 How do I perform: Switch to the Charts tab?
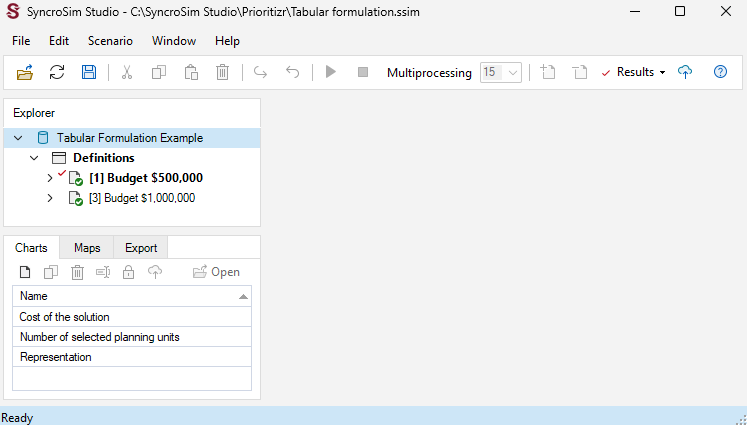(x=31, y=248)
